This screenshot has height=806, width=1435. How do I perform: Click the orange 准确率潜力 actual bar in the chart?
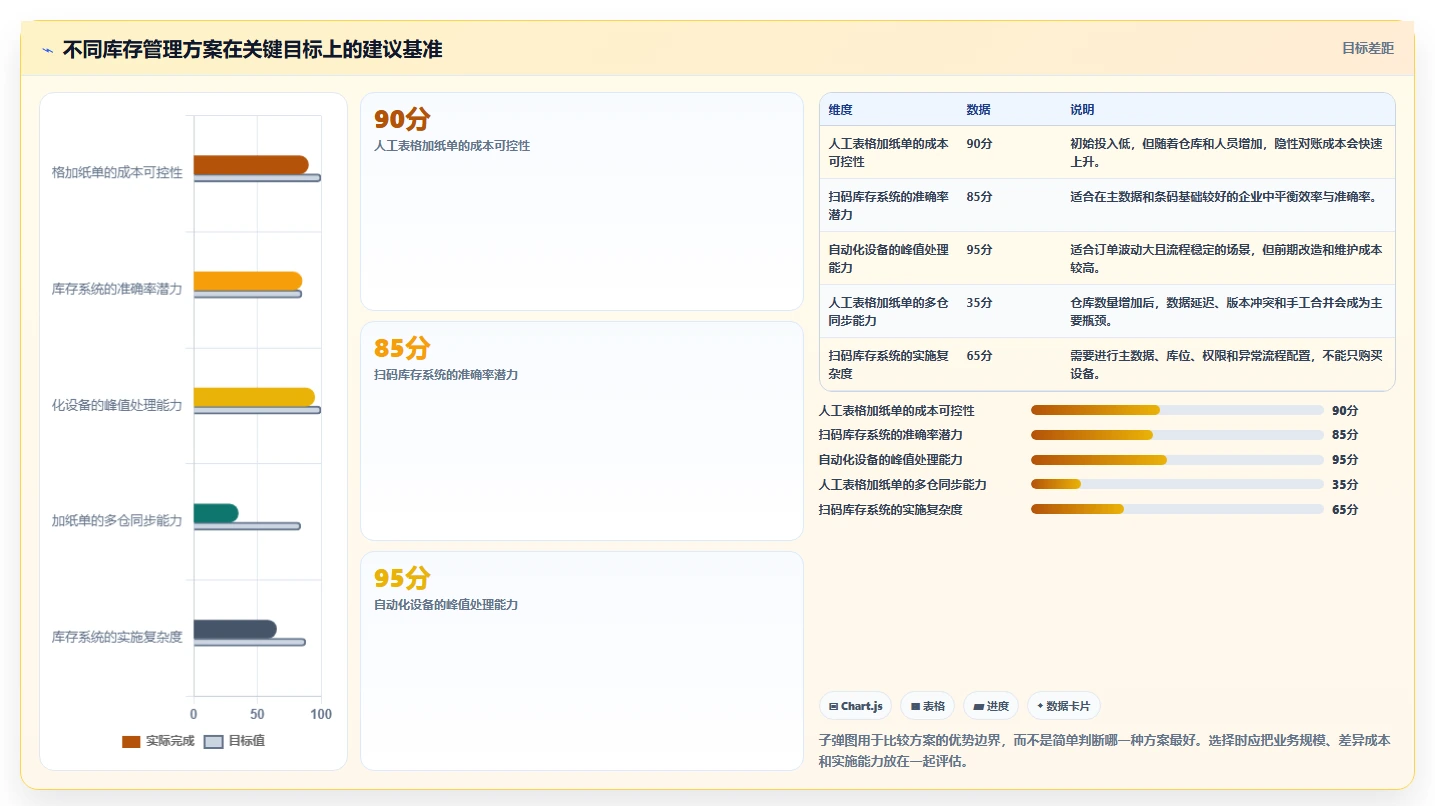tap(247, 281)
